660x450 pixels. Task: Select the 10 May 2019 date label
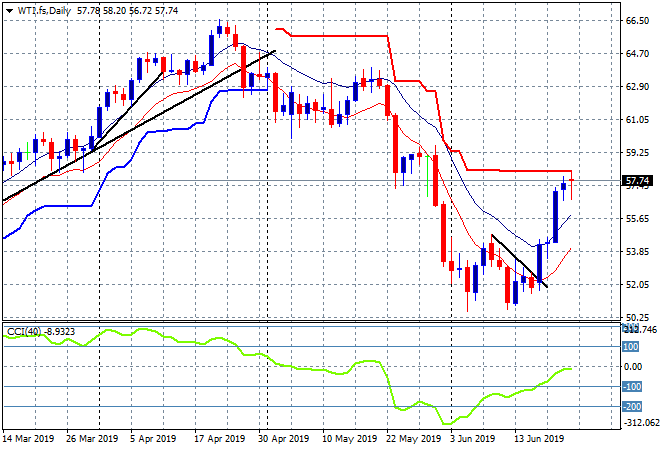pyautogui.click(x=349, y=439)
